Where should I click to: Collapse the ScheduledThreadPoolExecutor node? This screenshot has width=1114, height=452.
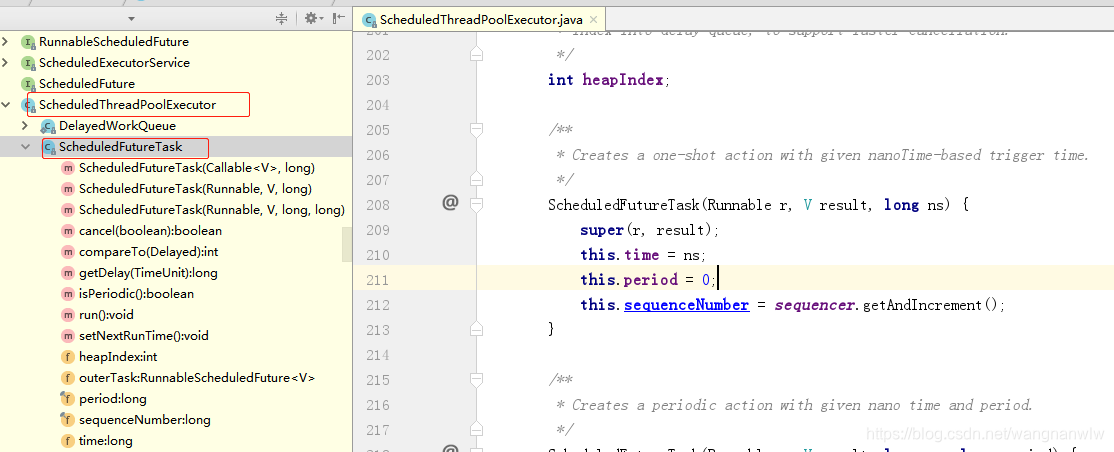pos(6,105)
